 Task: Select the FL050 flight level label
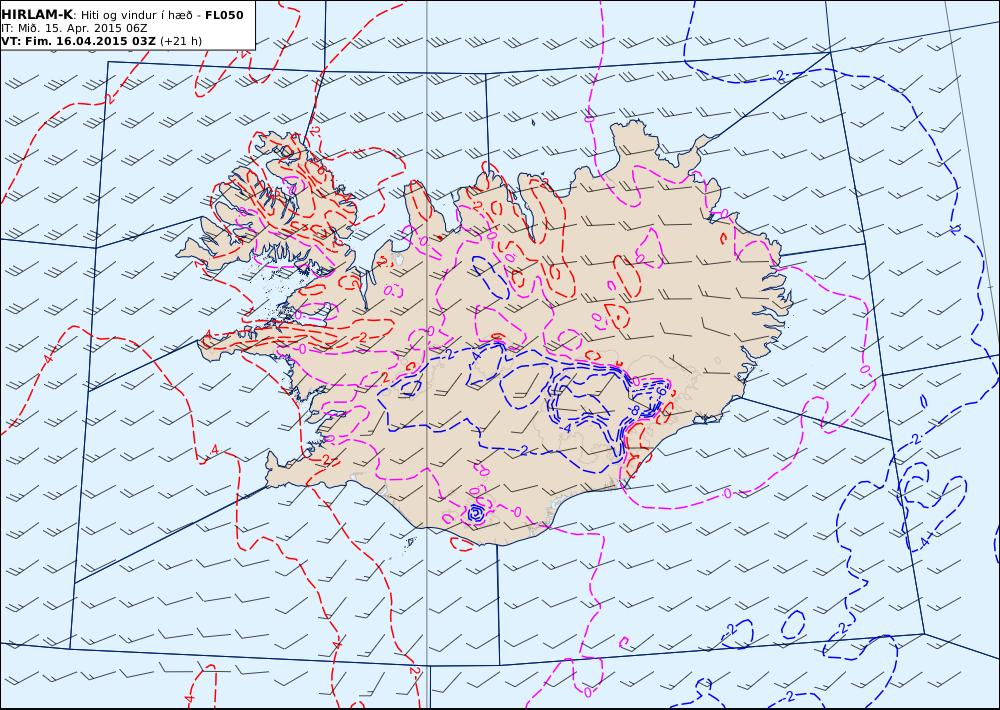(224, 15)
